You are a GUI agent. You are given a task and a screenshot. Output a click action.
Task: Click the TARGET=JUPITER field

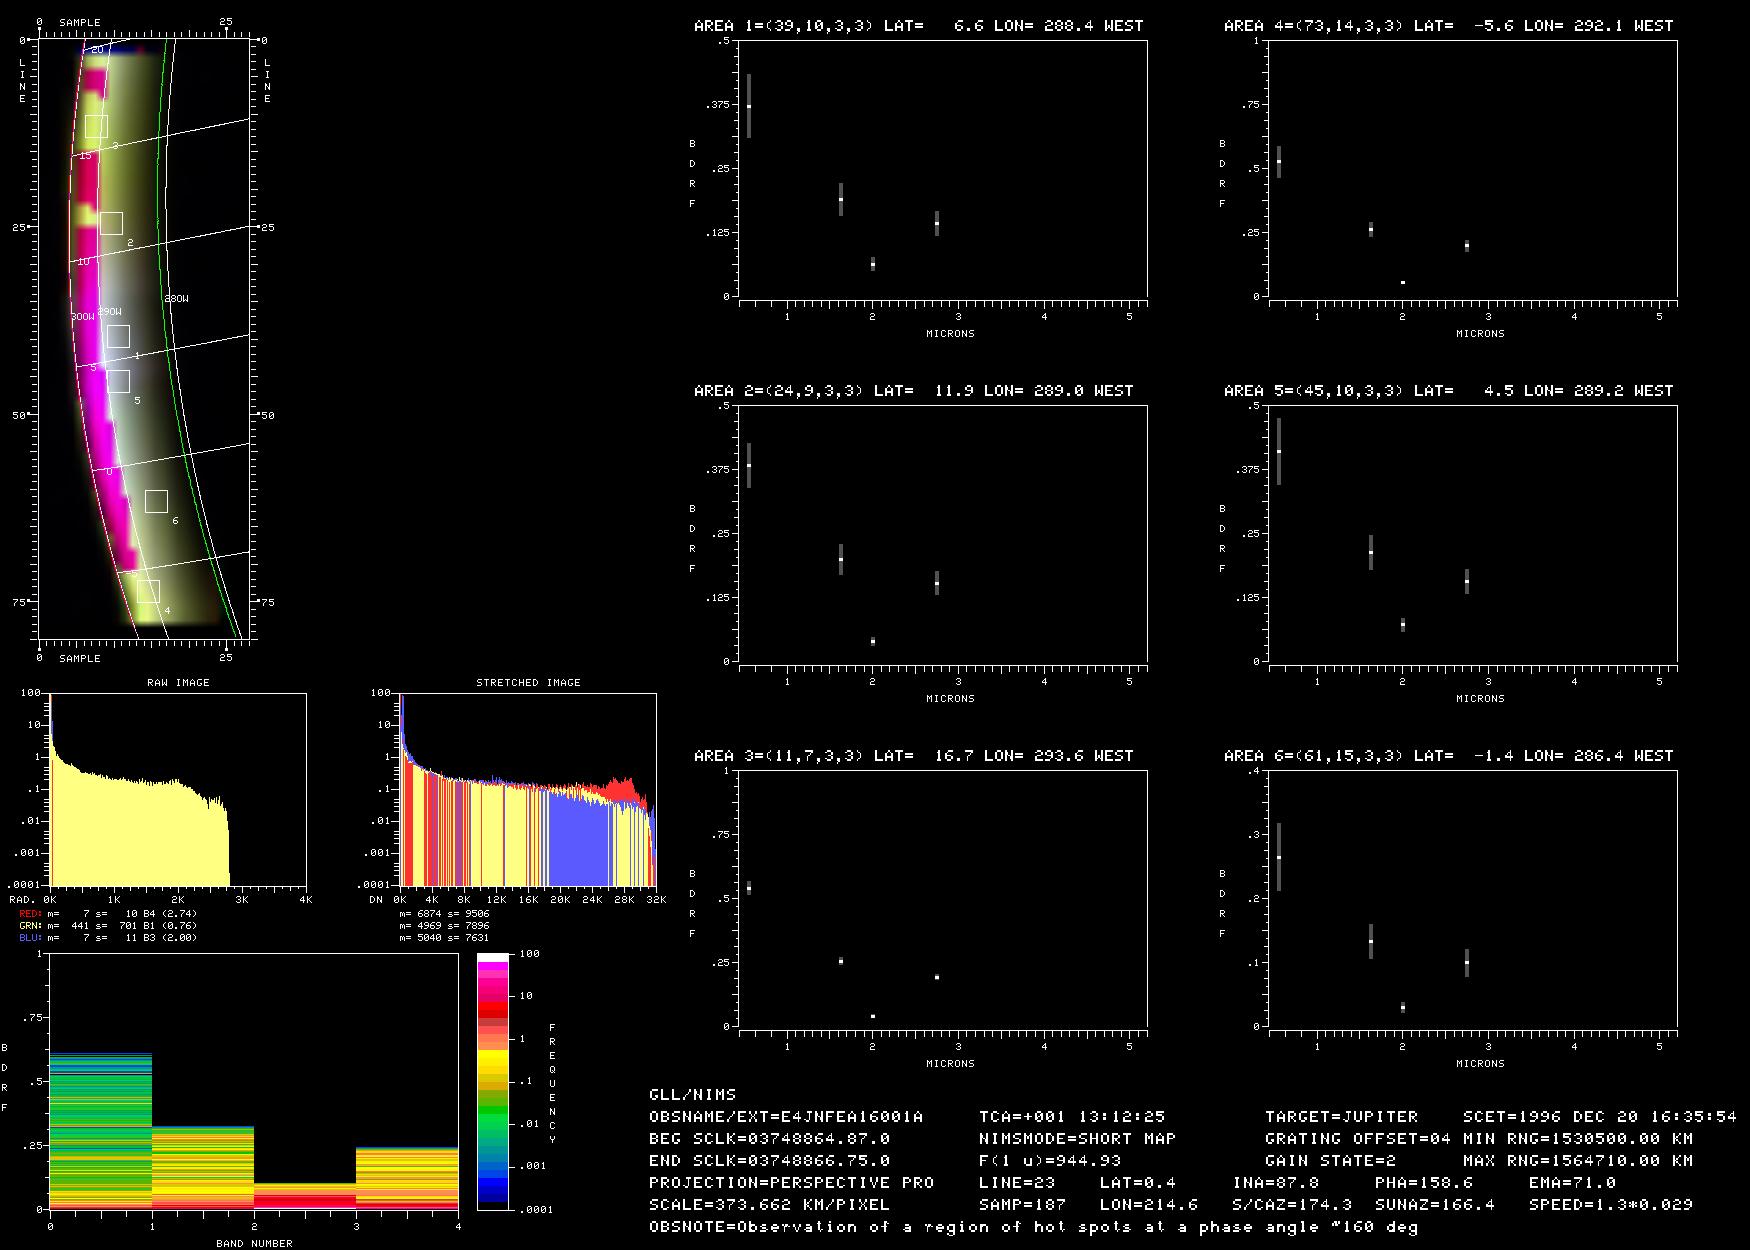tap(1341, 1117)
